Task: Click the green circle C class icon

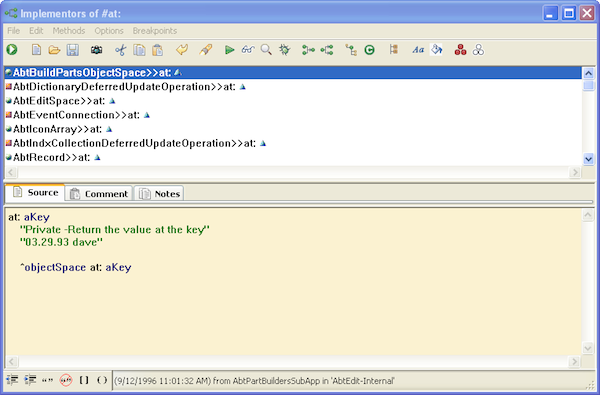Action: click(369, 50)
